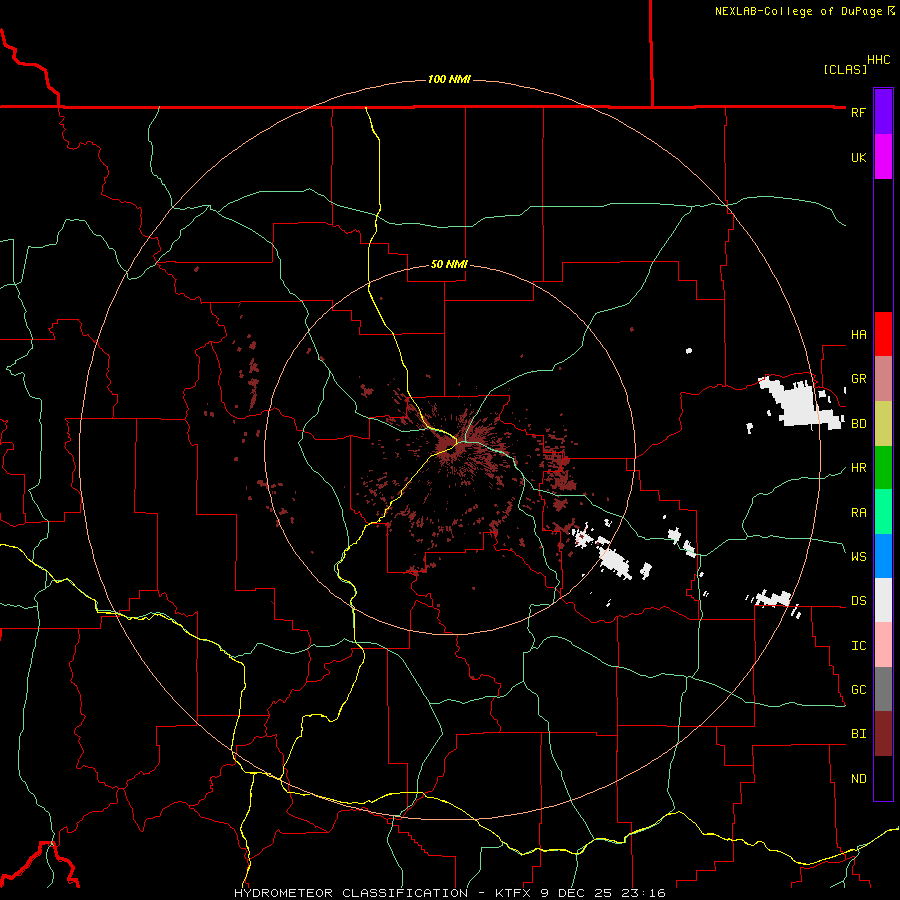Viewport: 900px width, 900px height.
Task: Click the 100 NMI range ring label
Action: (x=449, y=79)
